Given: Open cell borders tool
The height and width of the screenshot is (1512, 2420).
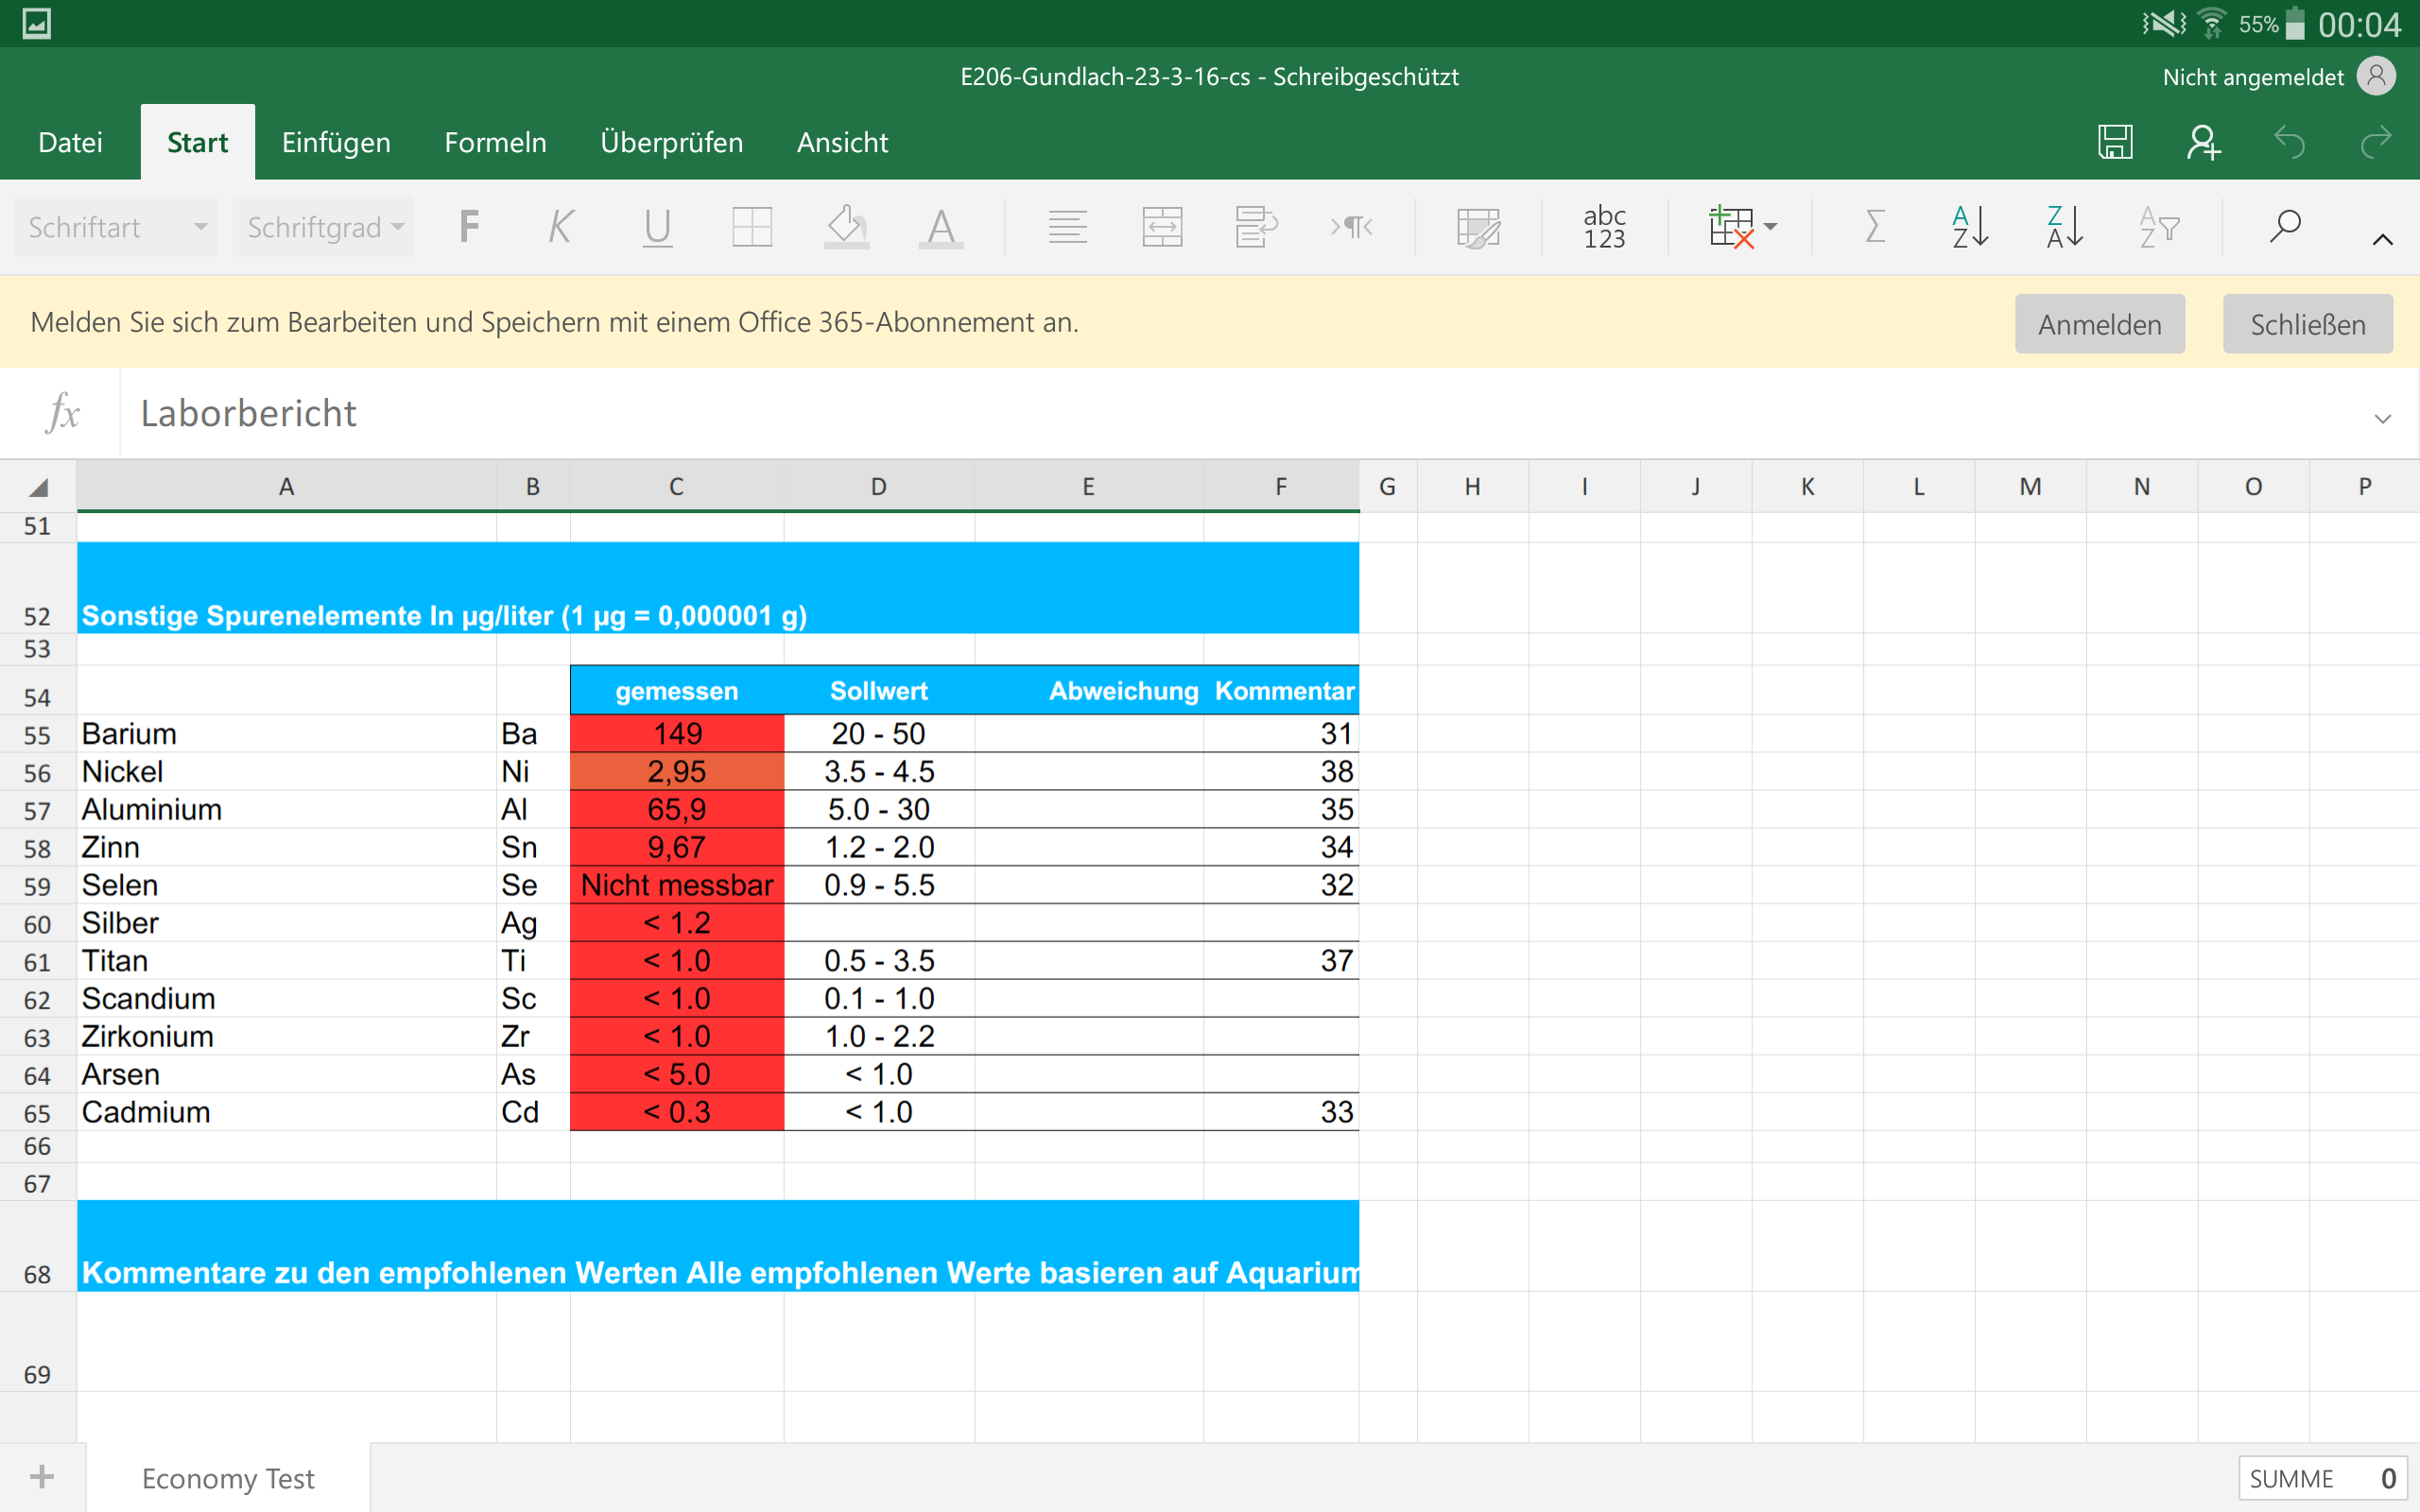Looking at the screenshot, I should point(751,227).
